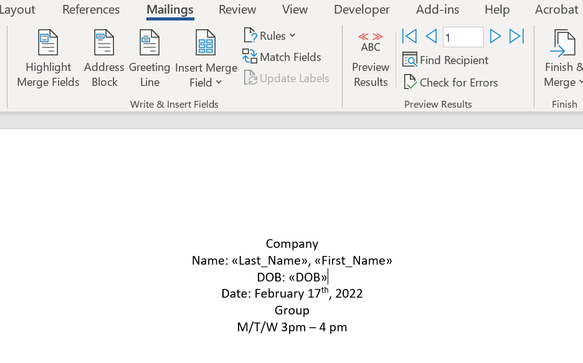
Task: Click the «First_Name» merge field
Action: (353, 260)
